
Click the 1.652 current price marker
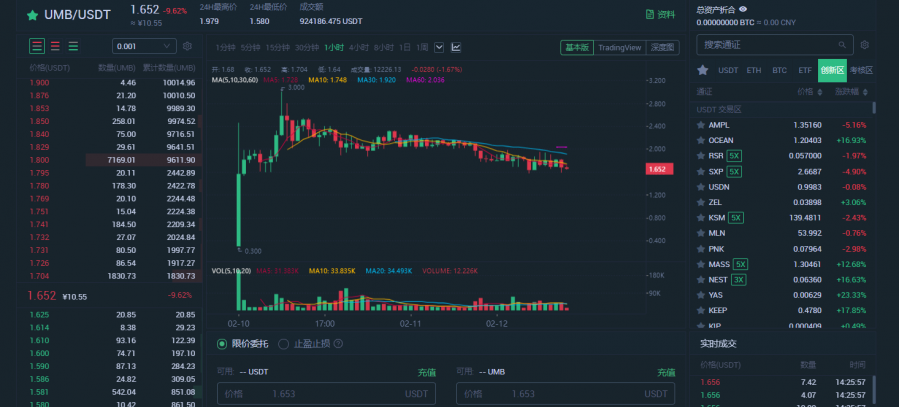[x=659, y=169]
